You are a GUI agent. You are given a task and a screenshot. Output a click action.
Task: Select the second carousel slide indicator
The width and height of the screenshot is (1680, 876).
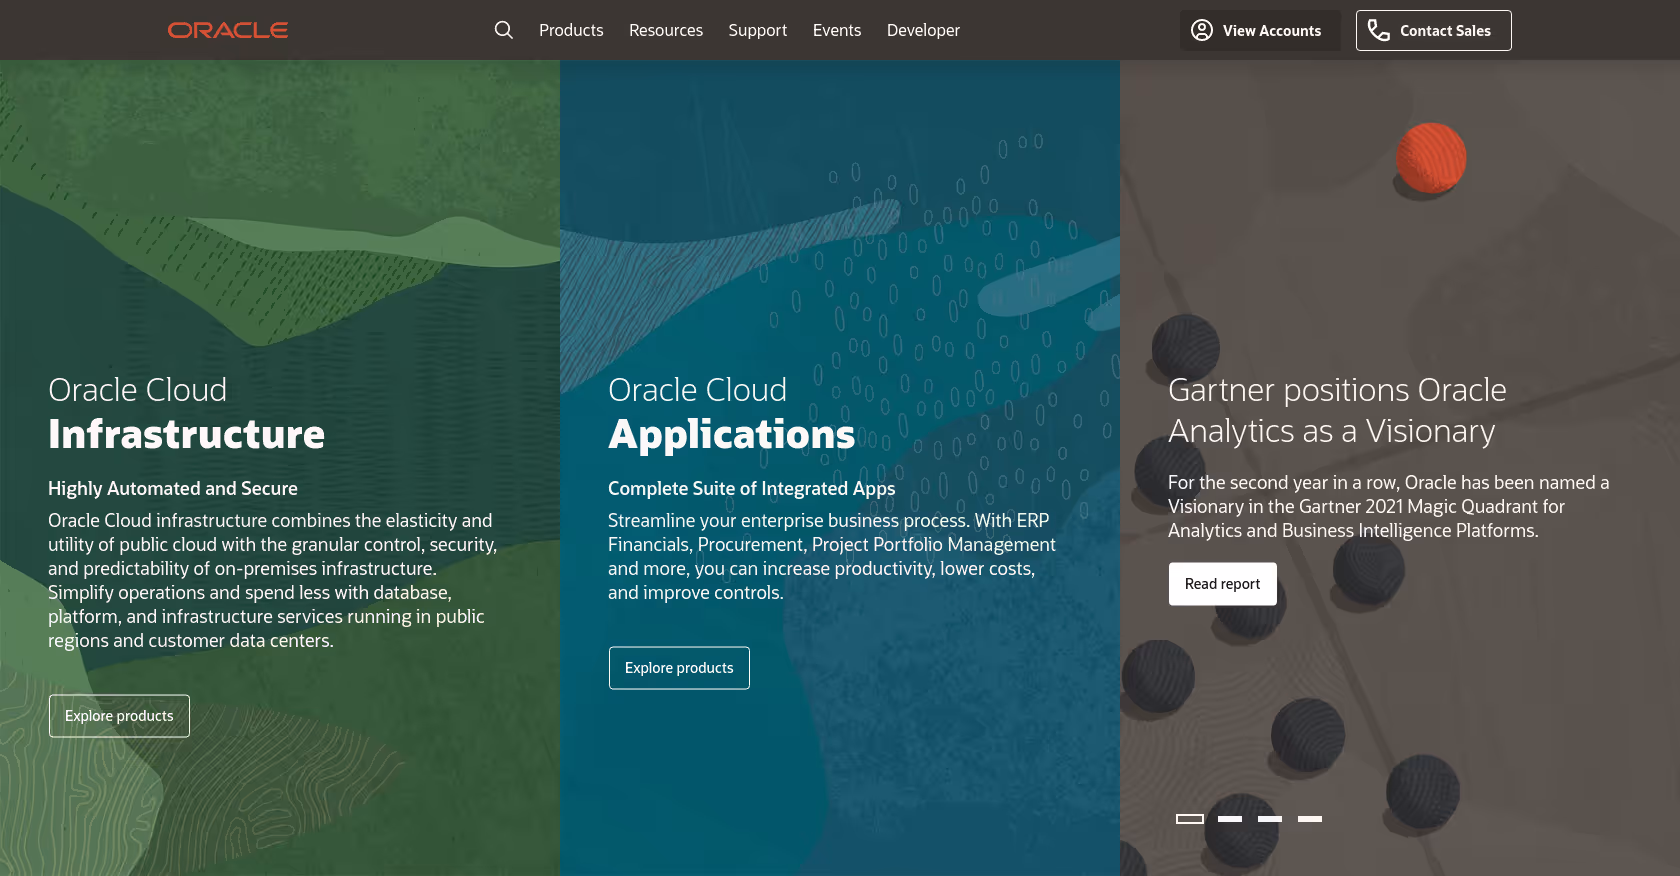pyautogui.click(x=1230, y=819)
